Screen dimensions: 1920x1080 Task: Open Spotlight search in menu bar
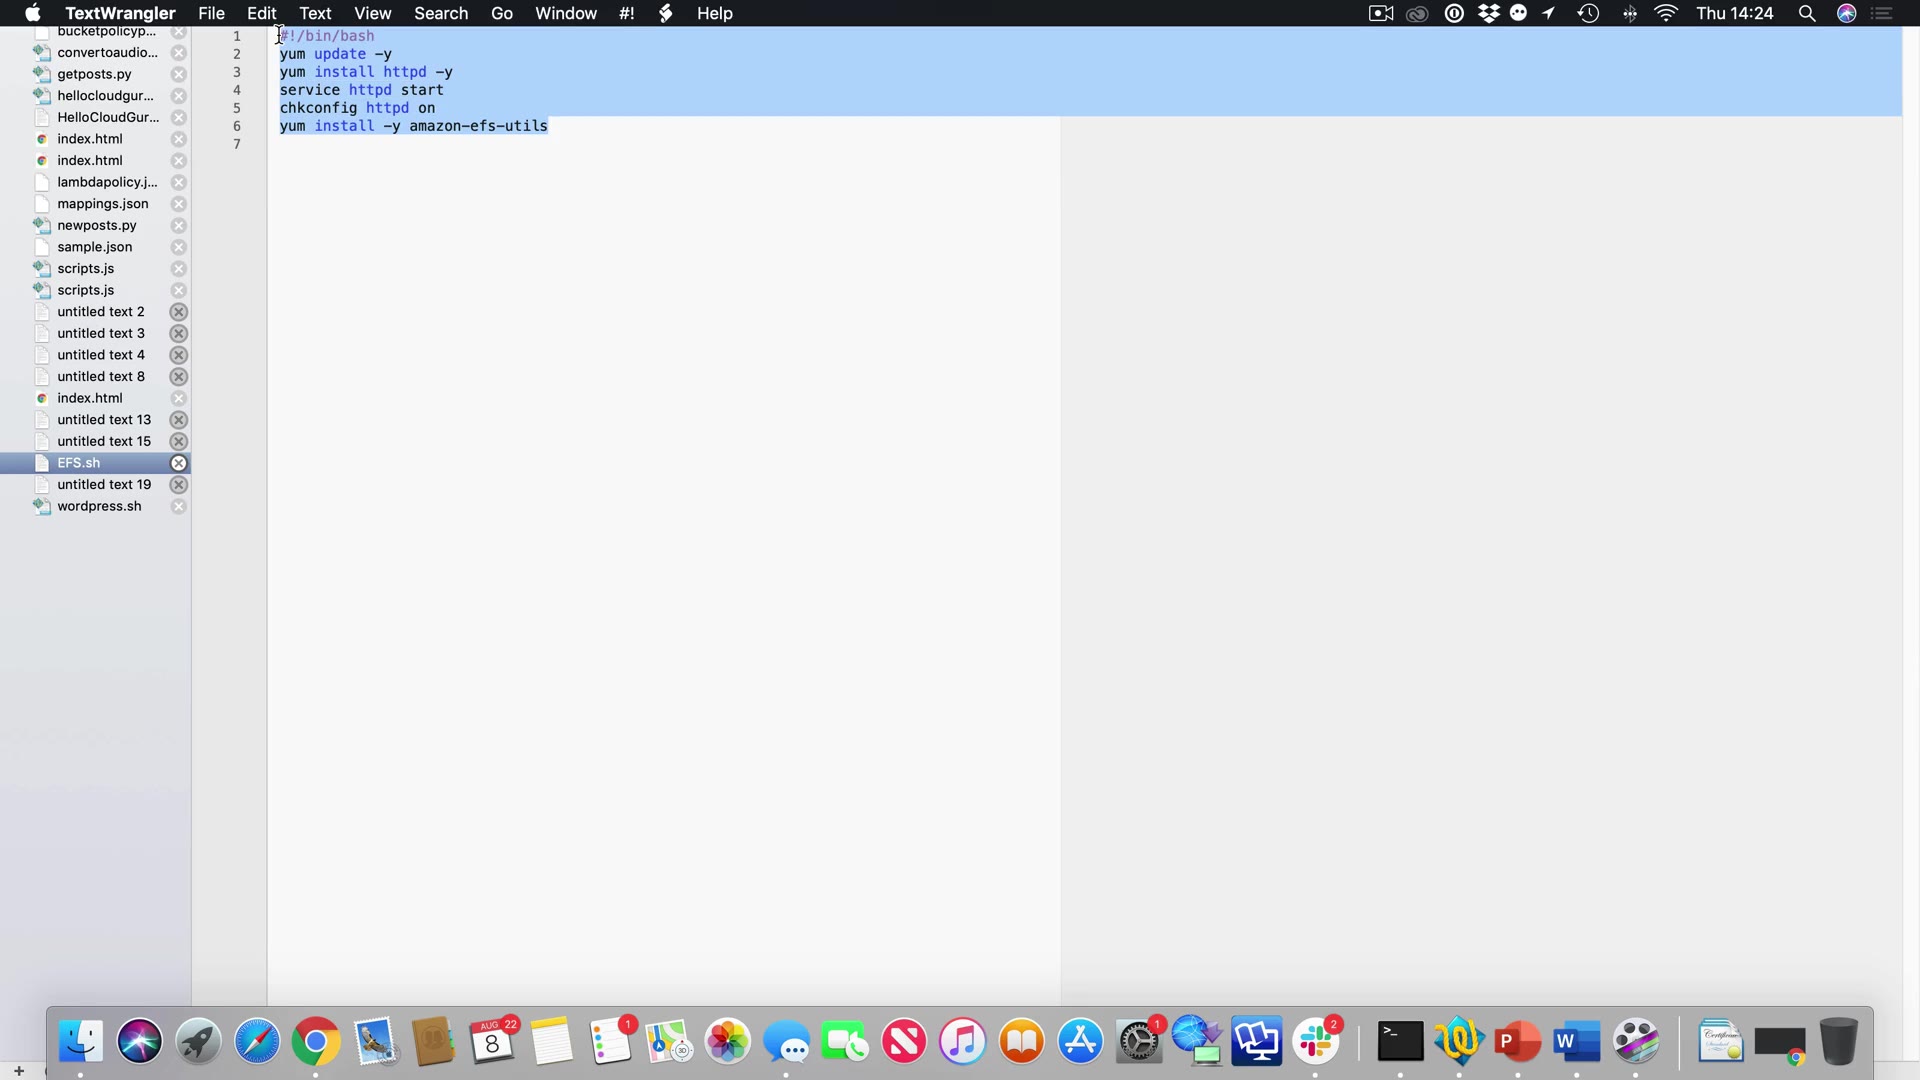pyautogui.click(x=1806, y=13)
